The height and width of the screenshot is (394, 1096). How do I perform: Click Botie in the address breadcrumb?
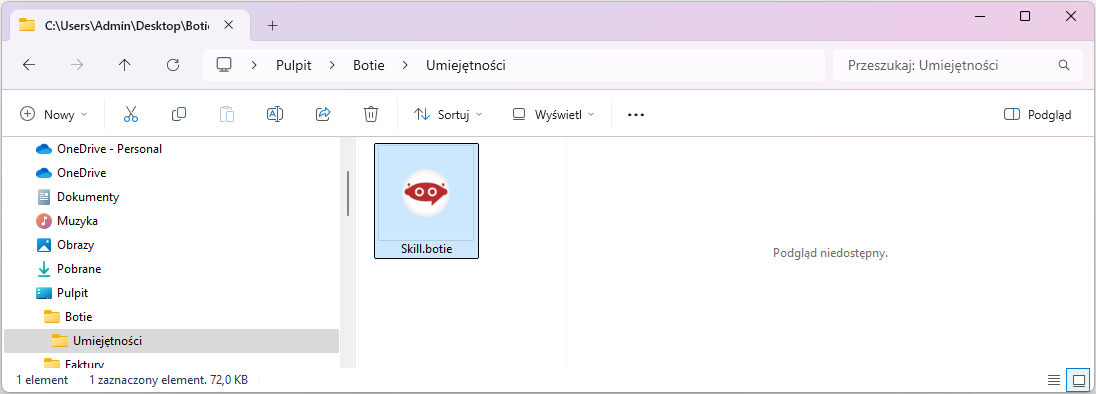tap(368, 65)
